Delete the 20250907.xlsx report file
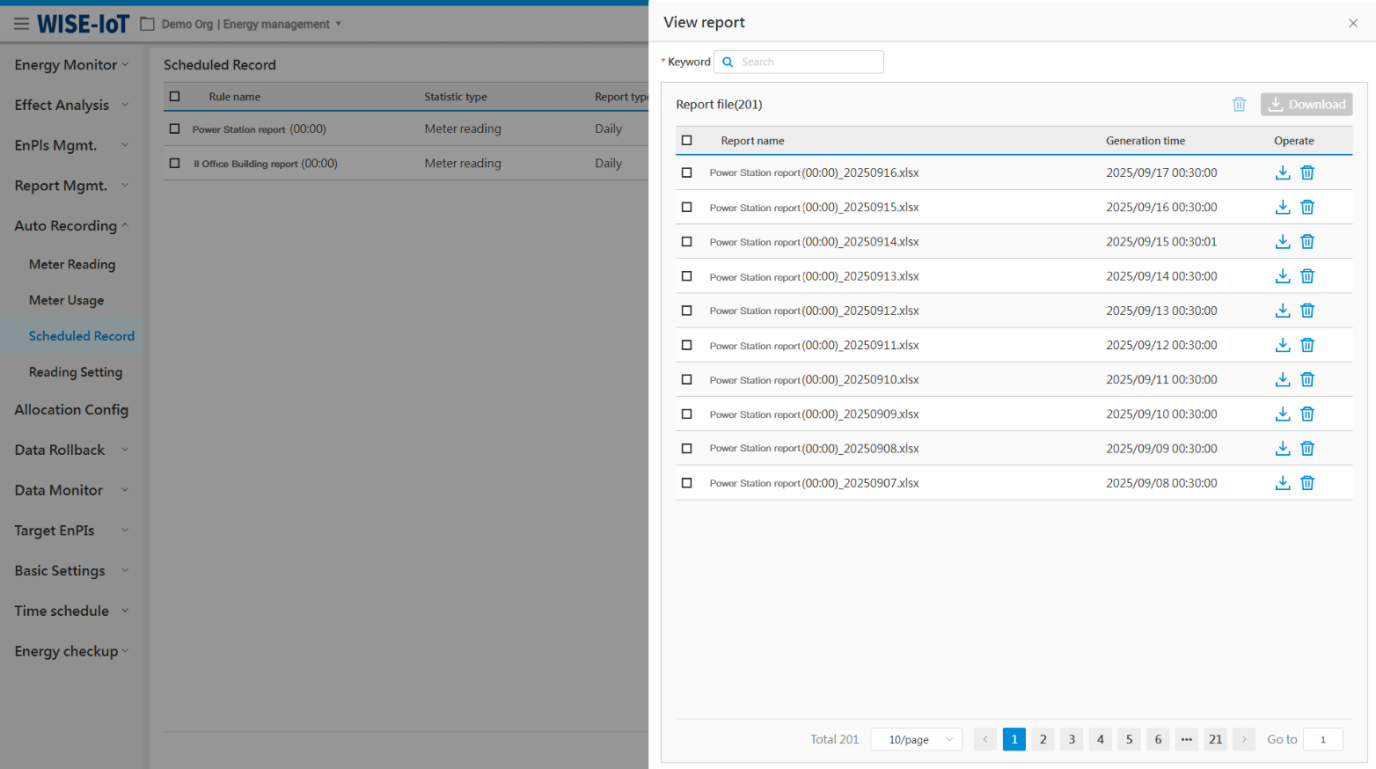The image size is (1376, 769). pos(1307,483)
